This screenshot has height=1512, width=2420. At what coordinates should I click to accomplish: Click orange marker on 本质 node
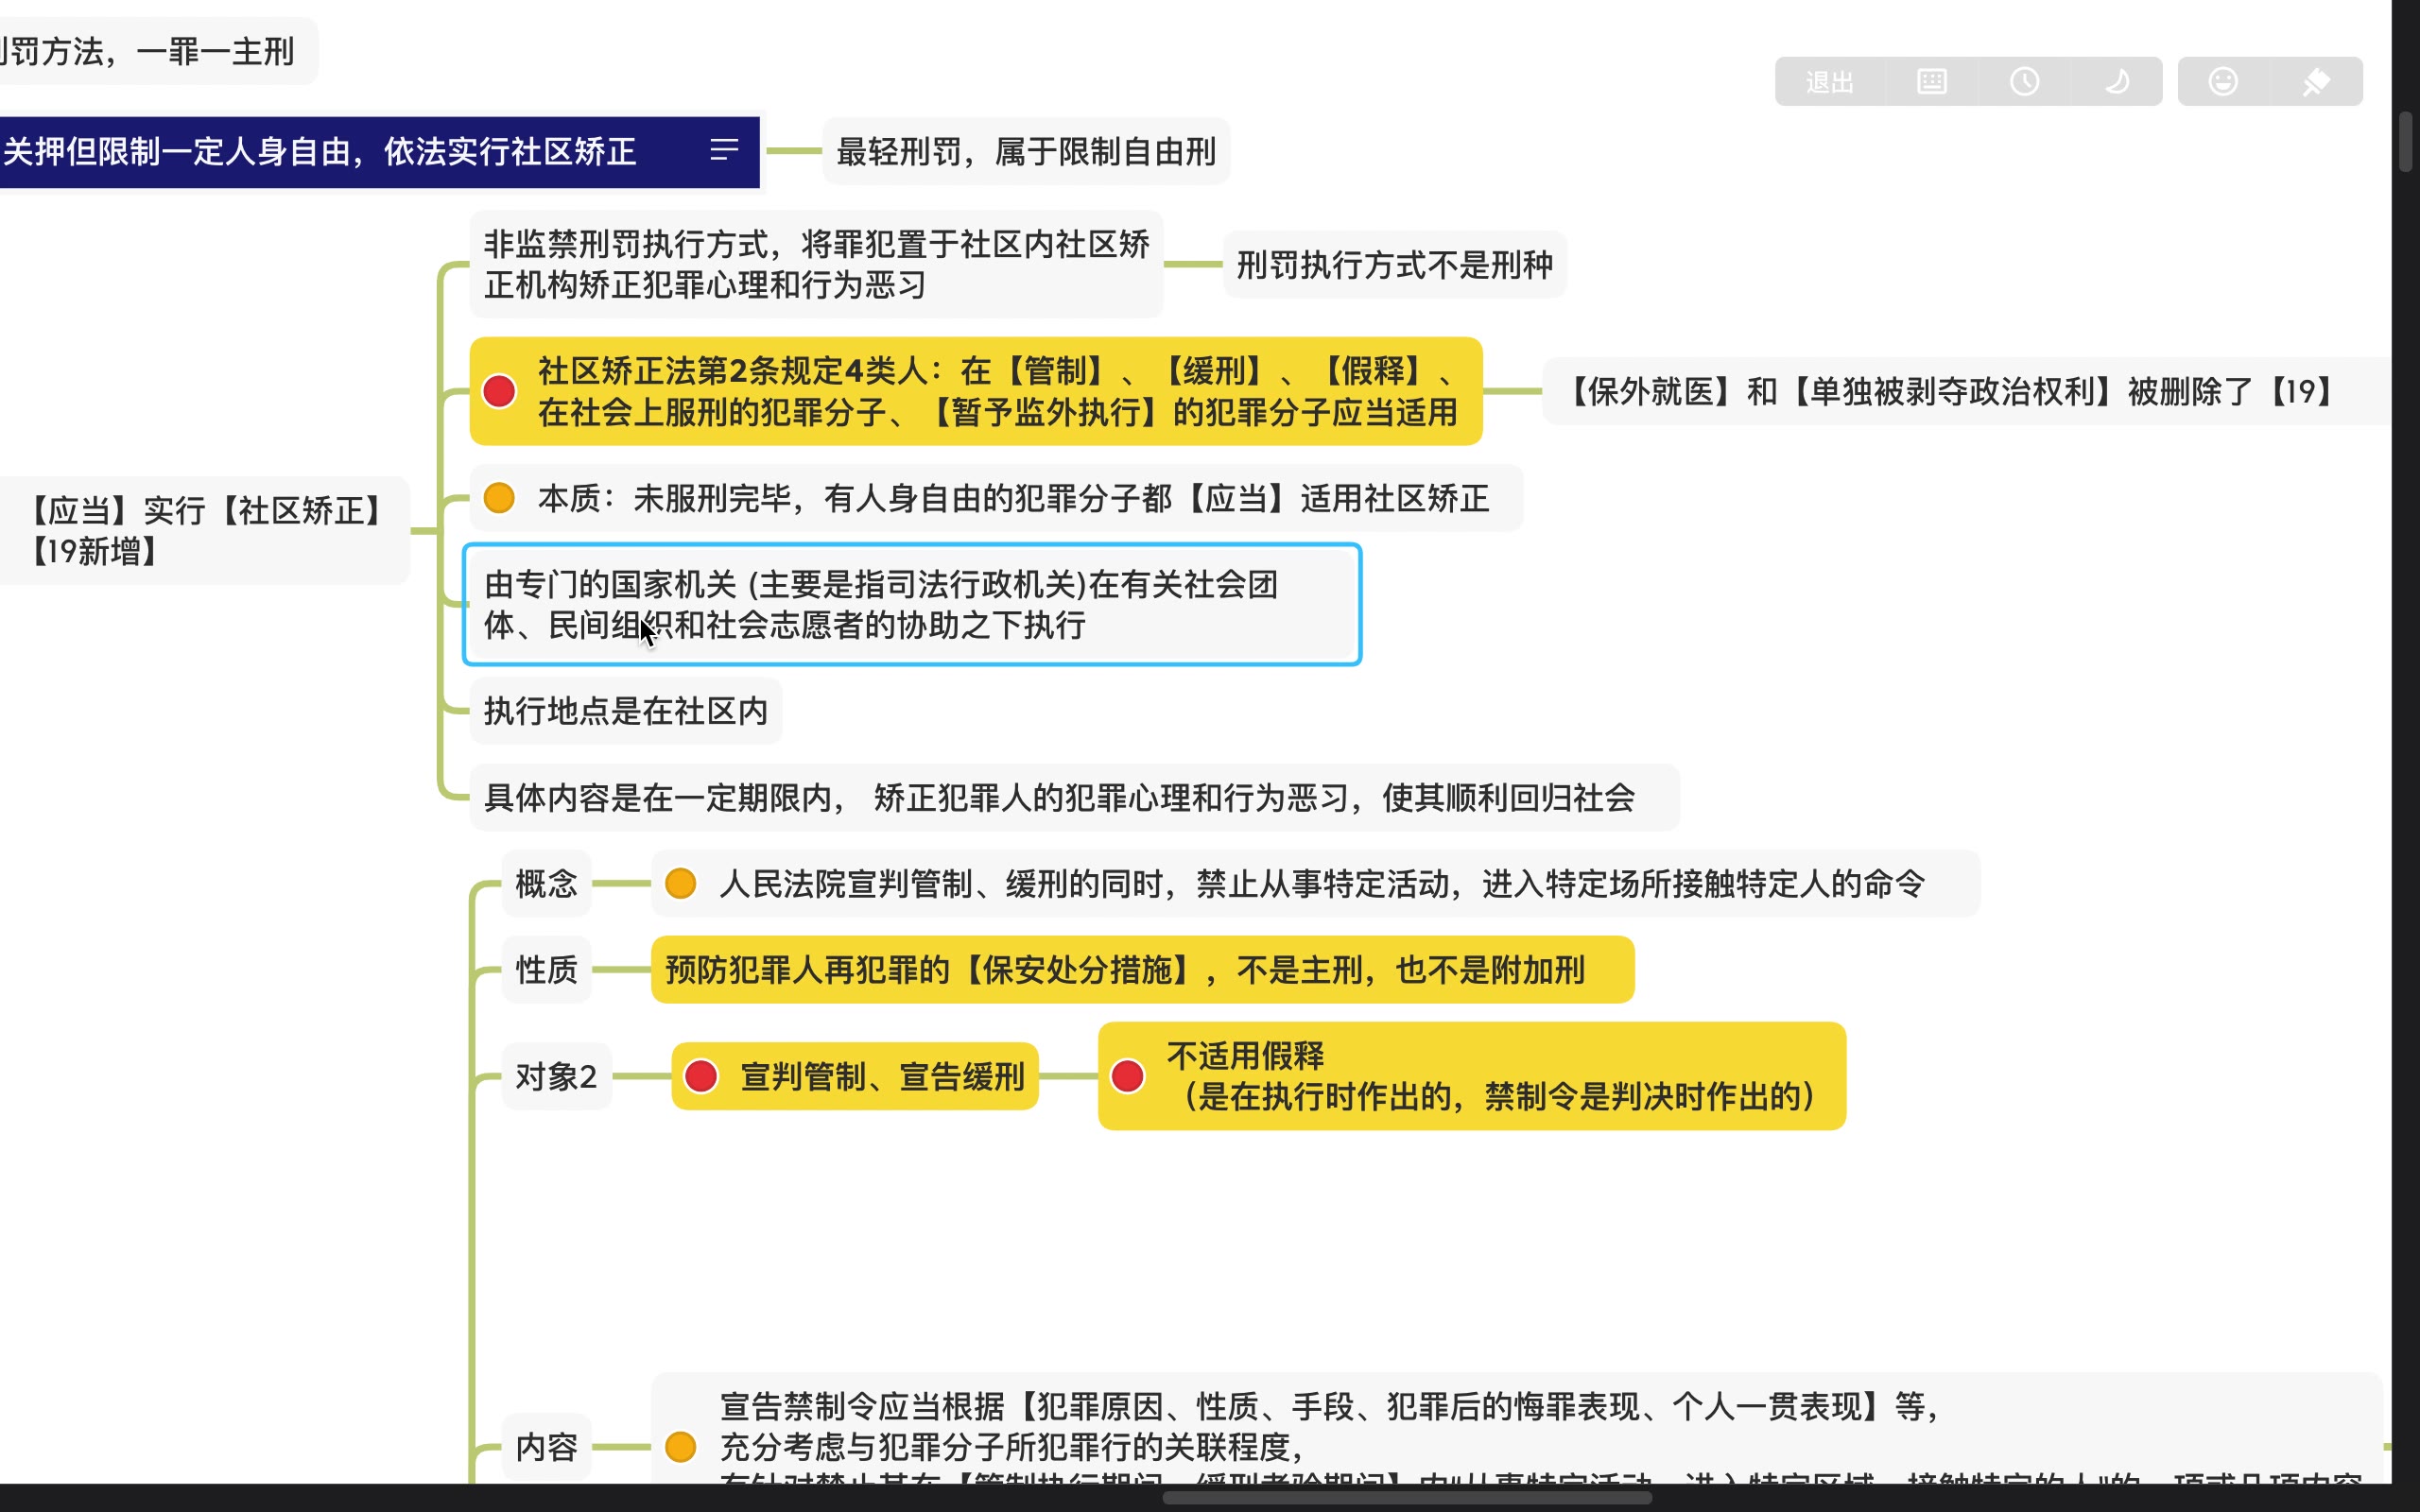499,497
